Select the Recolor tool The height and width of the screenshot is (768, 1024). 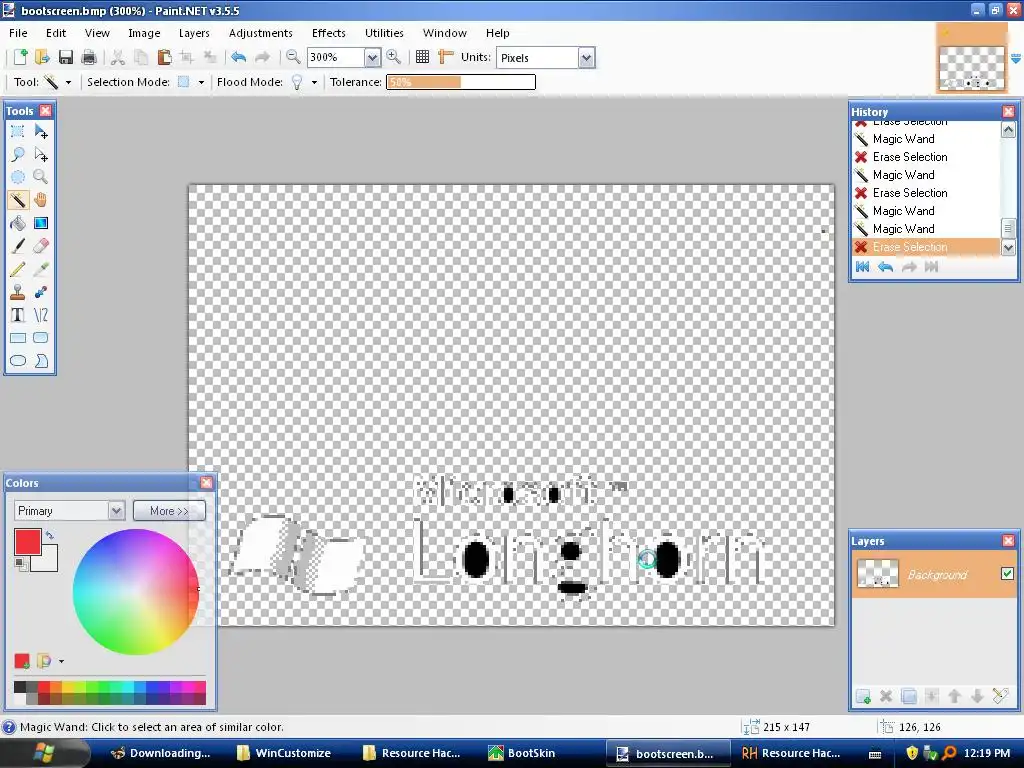pyautogui.click(x=40, y=292)
